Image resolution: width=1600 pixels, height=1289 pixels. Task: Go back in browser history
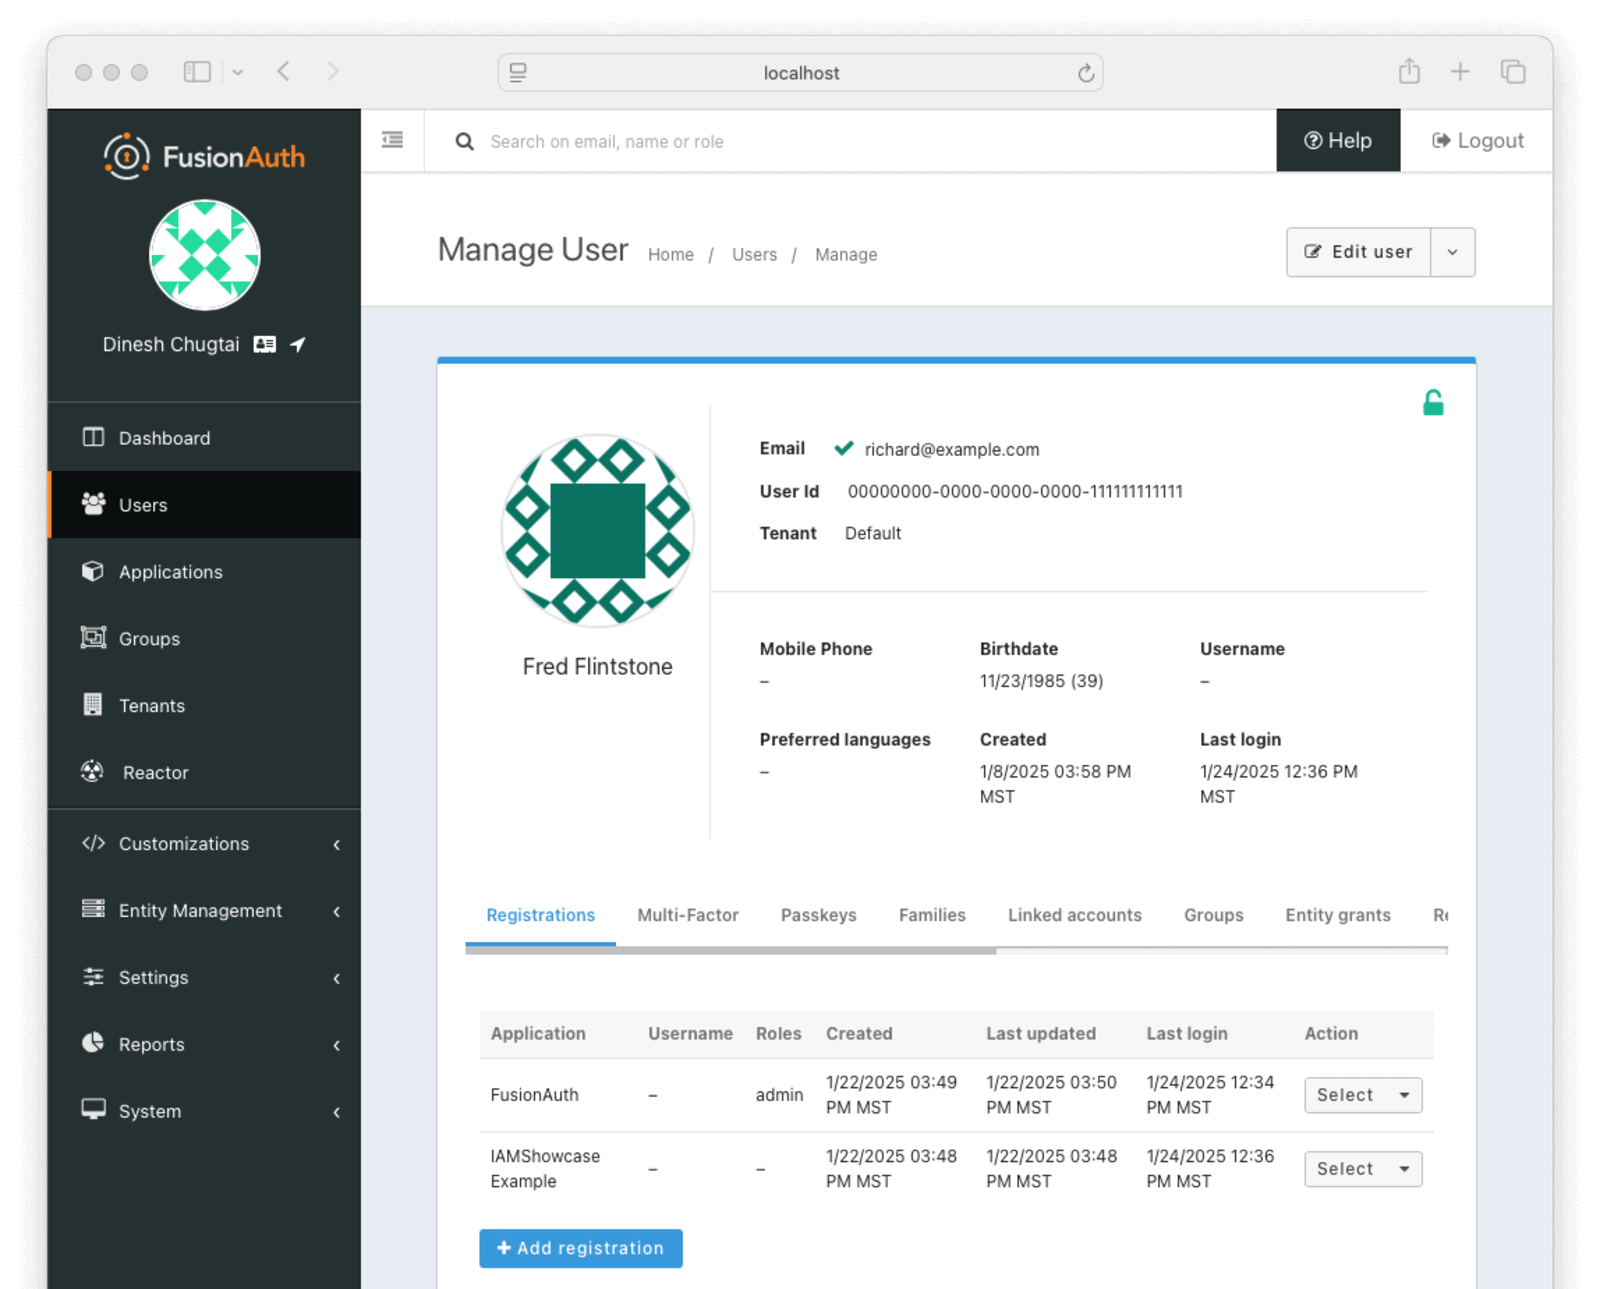[x=284, y=72]
